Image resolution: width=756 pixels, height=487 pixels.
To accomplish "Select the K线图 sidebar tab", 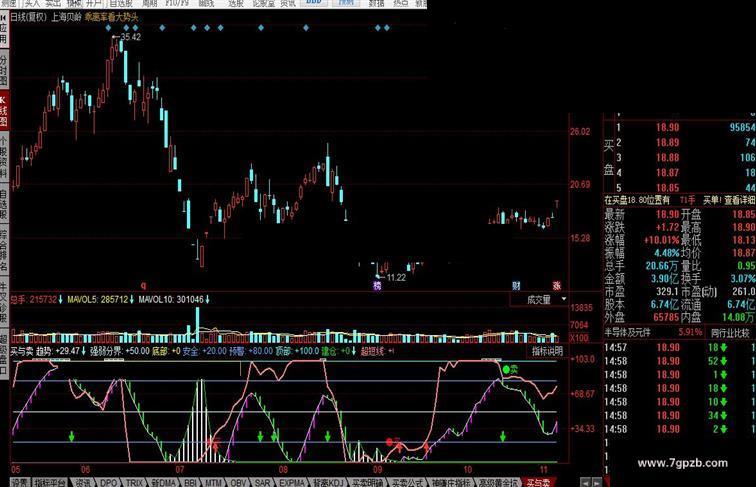I will [3, 111].
